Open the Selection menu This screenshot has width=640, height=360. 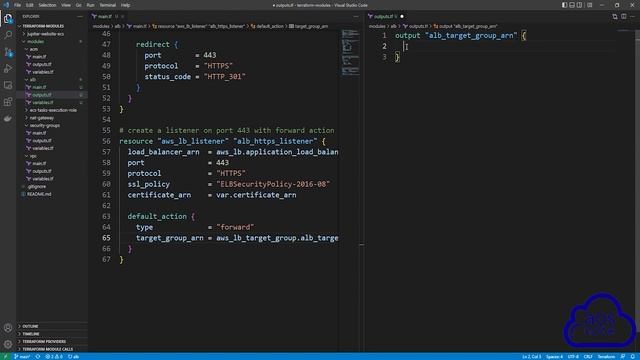(47, 5)
